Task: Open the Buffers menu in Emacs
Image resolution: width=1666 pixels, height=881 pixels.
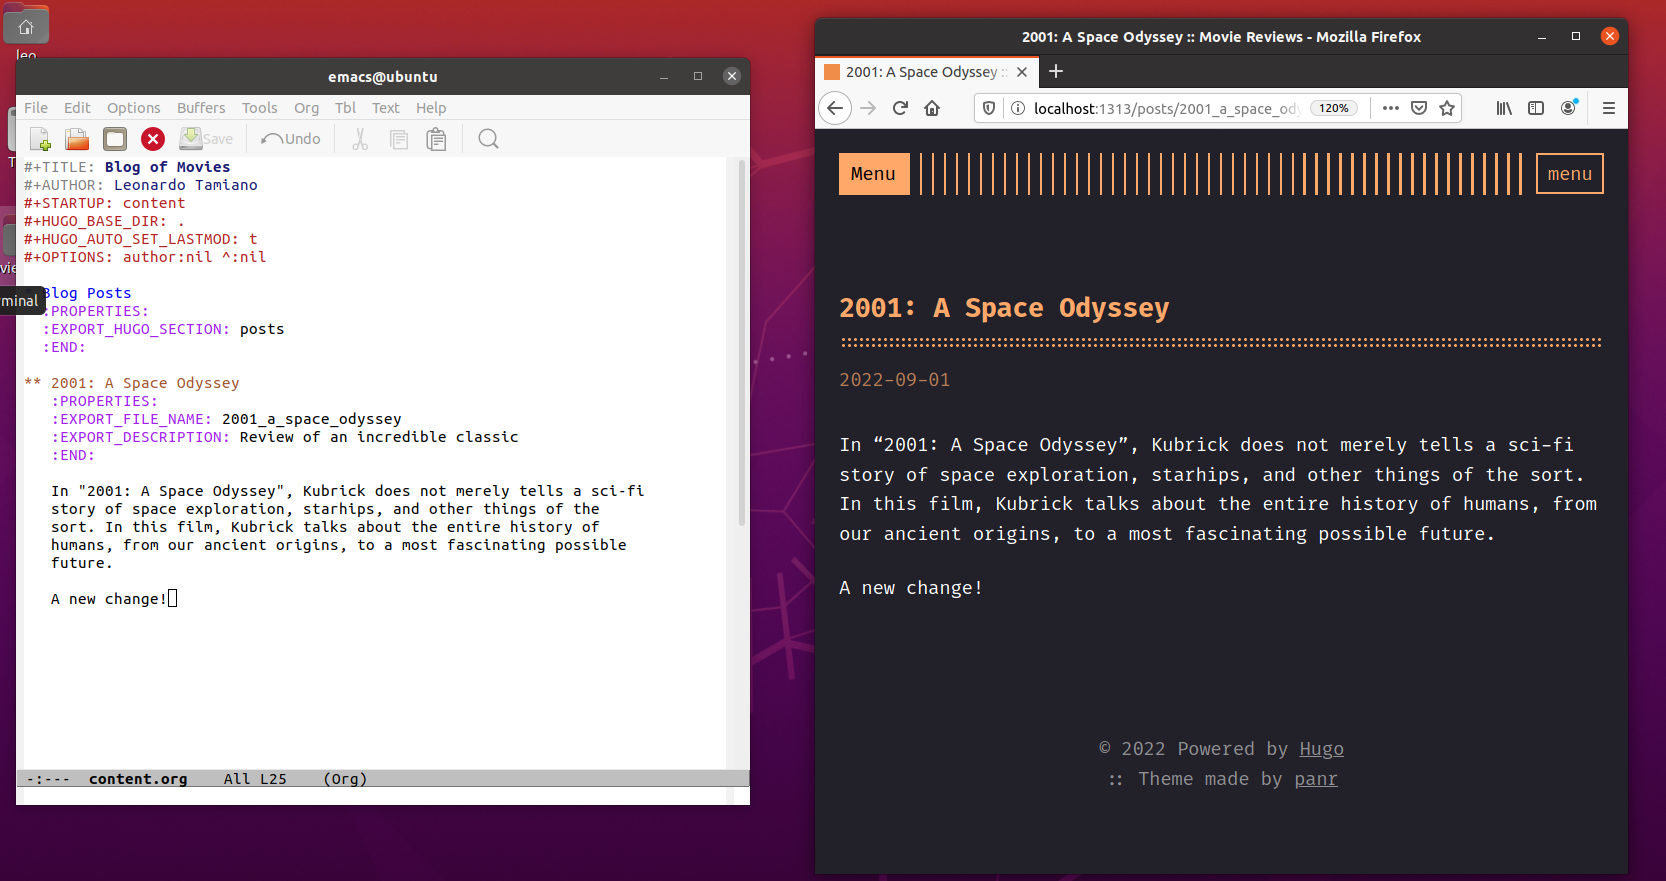Action: [x=201, y=108]
